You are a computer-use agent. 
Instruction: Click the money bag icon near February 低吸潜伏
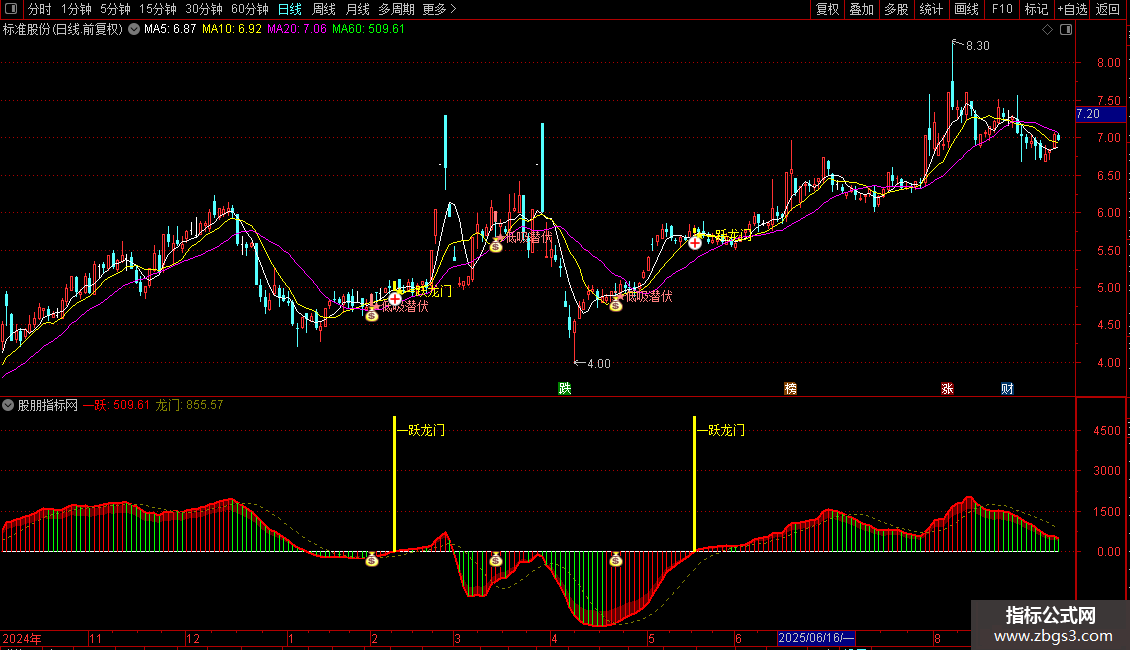(372, 314)
